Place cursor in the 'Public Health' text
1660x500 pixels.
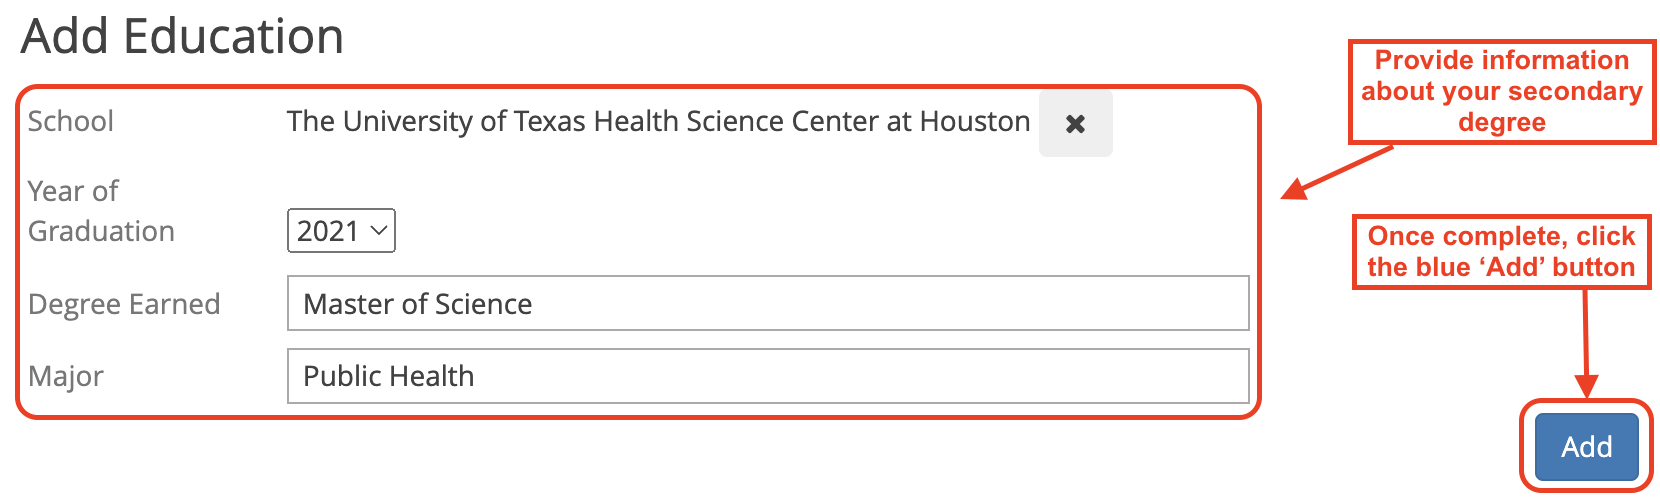point(388,376)
